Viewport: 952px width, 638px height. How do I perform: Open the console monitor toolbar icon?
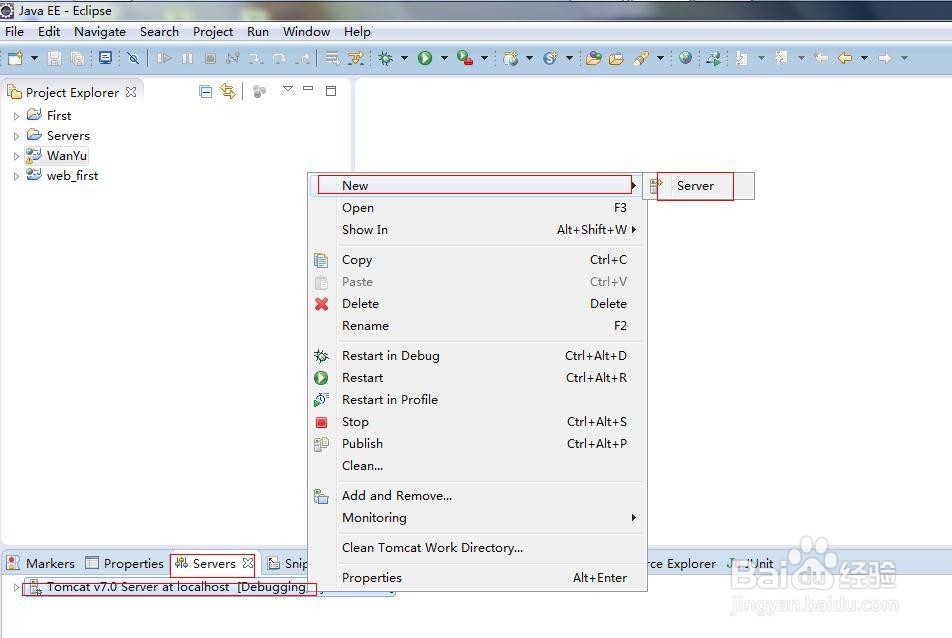[x=106, y=58]
